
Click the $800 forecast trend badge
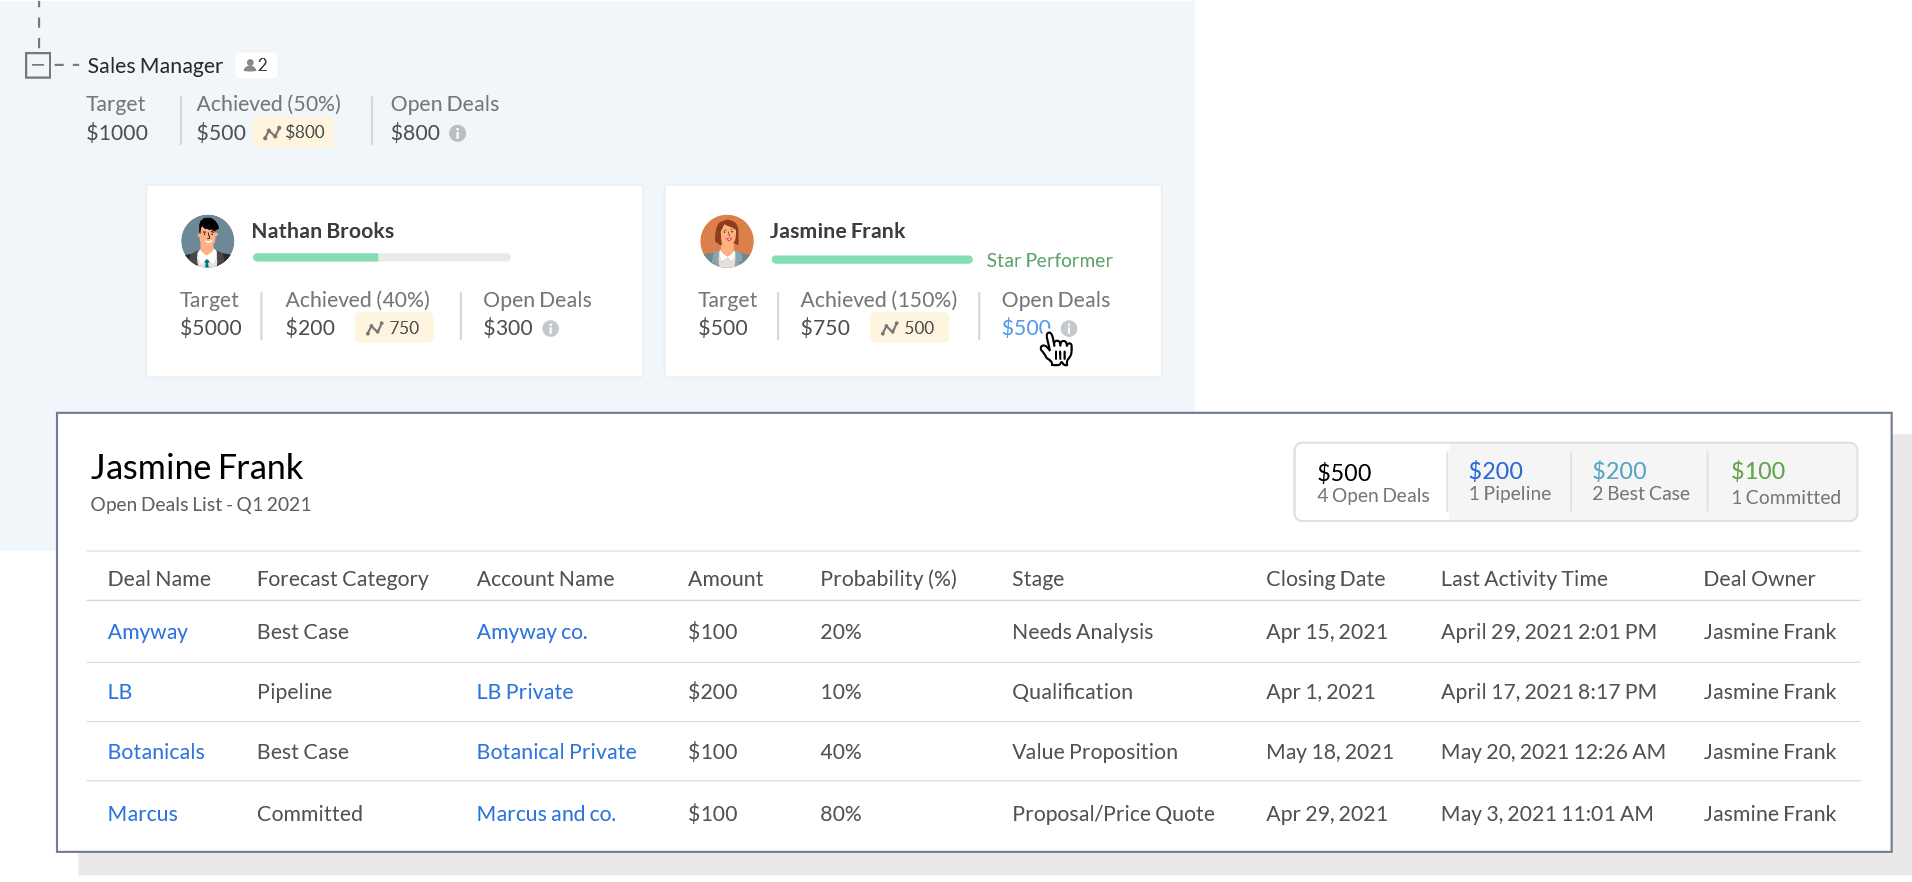coord(294,132)
